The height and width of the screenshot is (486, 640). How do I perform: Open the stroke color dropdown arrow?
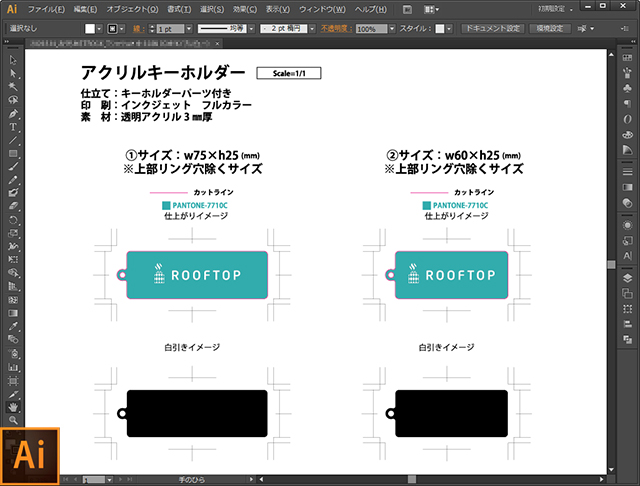pos(122,29)
